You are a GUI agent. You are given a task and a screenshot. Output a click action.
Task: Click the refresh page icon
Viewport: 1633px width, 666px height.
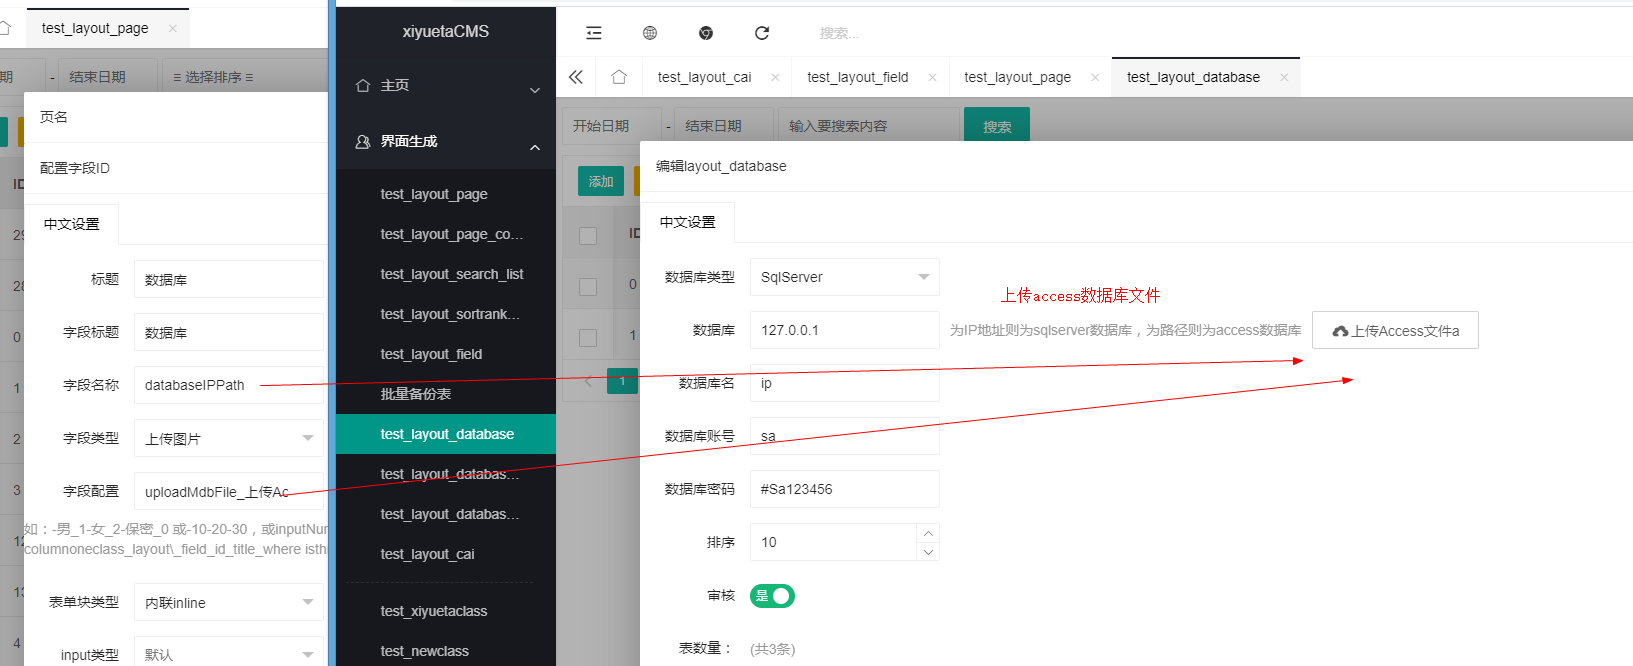click(x=762, y=33)
